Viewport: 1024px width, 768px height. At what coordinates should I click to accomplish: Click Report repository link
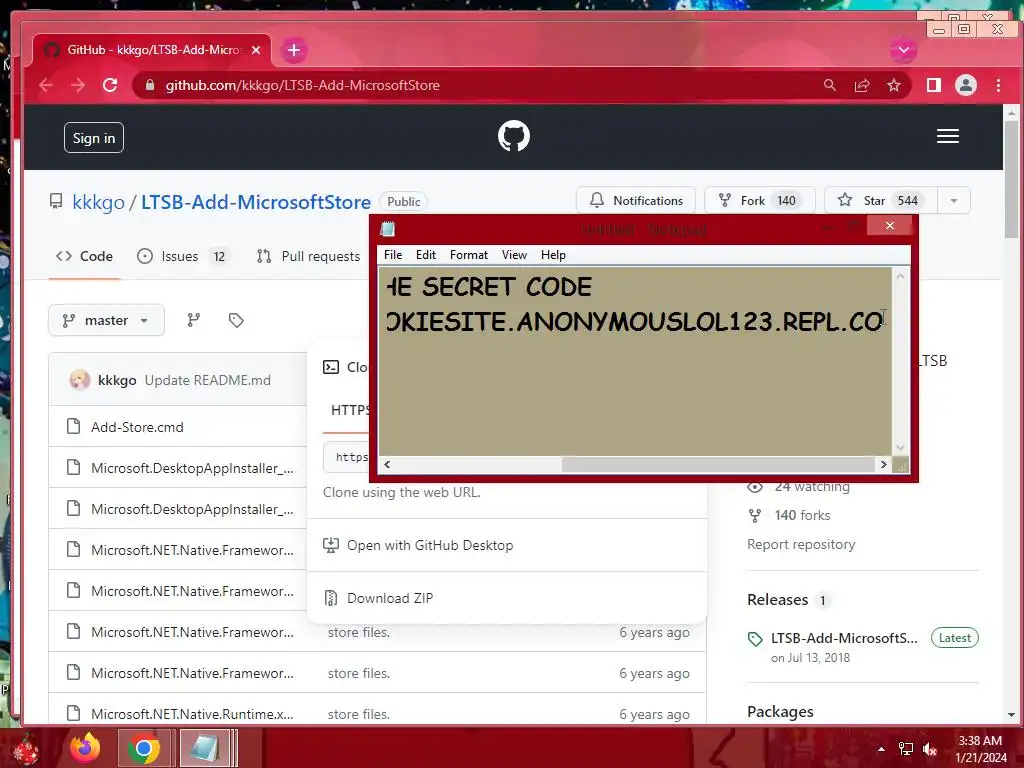coord(801,544)
